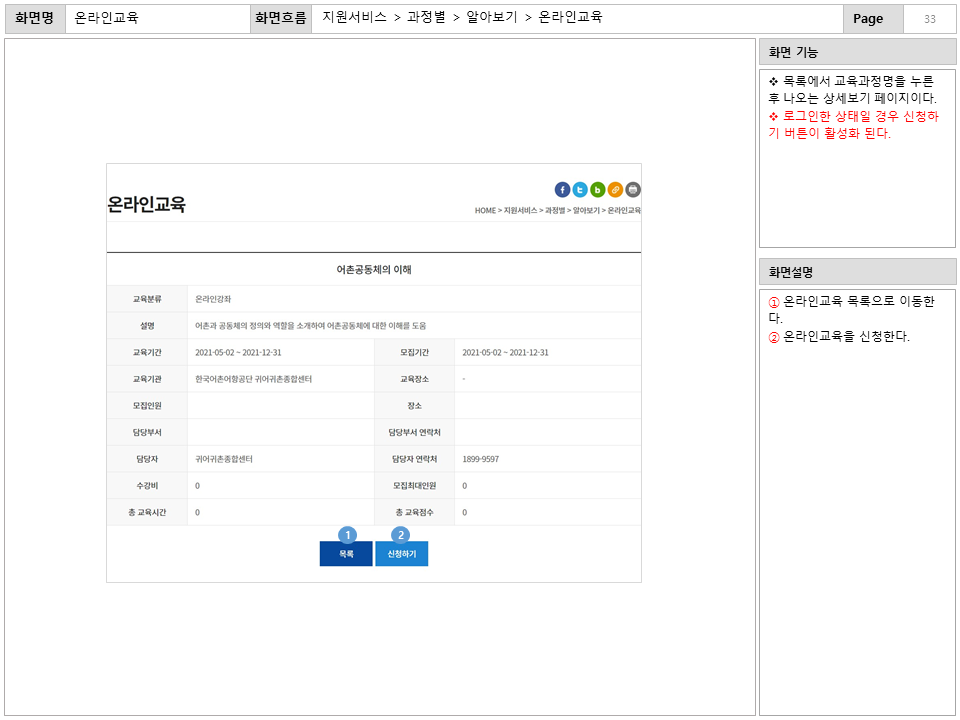Click the 신청하기 button to apply

click(400, 553)
